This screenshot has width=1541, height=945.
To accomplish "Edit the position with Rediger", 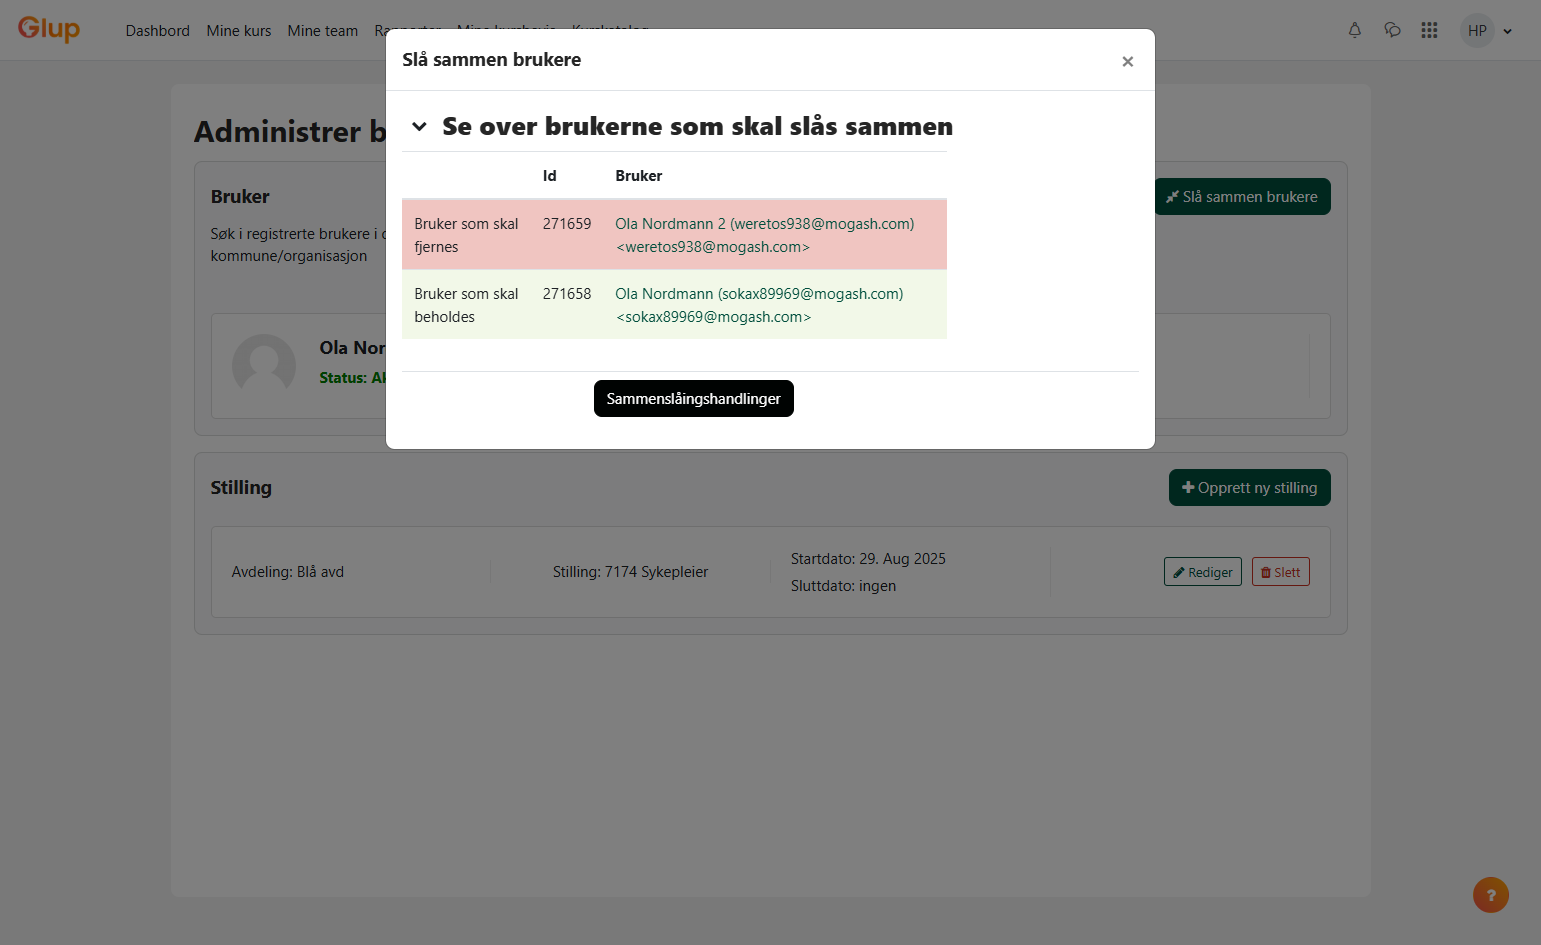I will tap(1203, 572).
